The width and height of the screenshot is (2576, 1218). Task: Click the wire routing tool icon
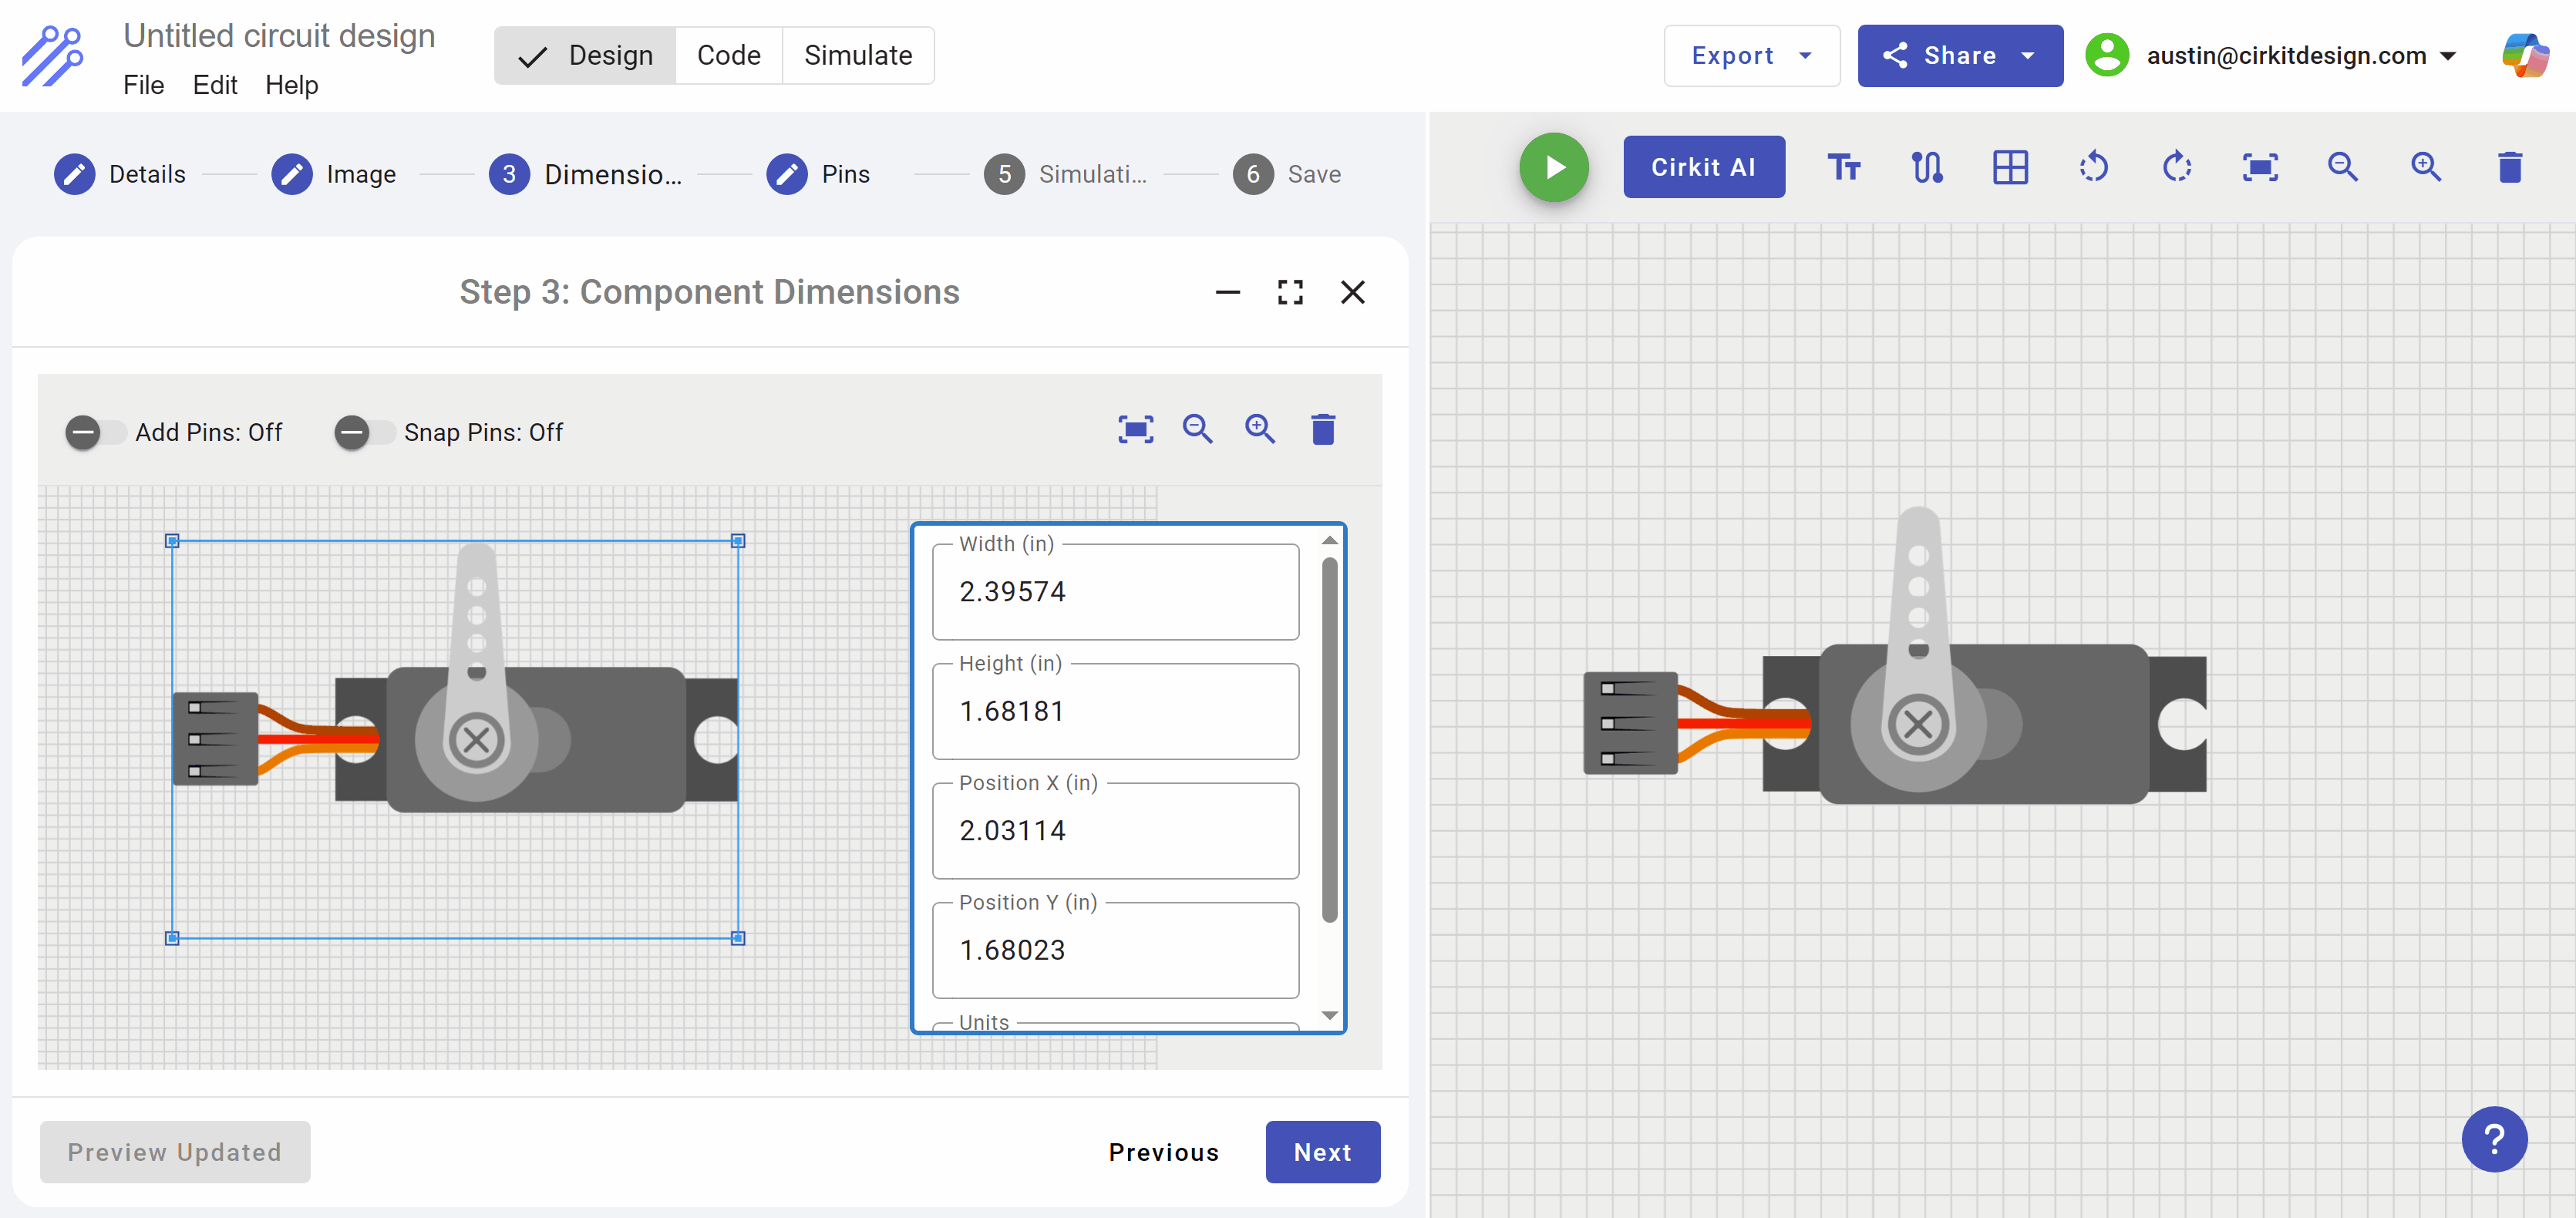pyautogui.click(x=1926, y=167)
